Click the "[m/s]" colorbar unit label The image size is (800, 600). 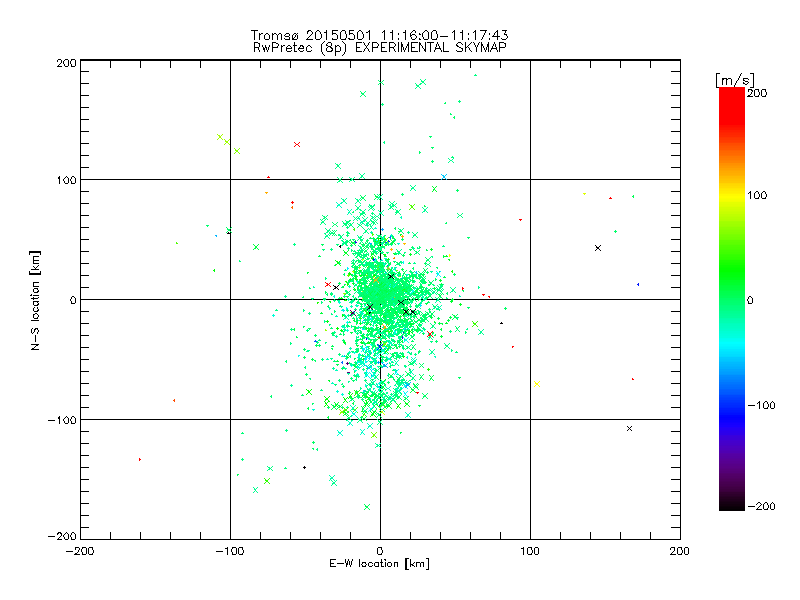pos(735,80)
